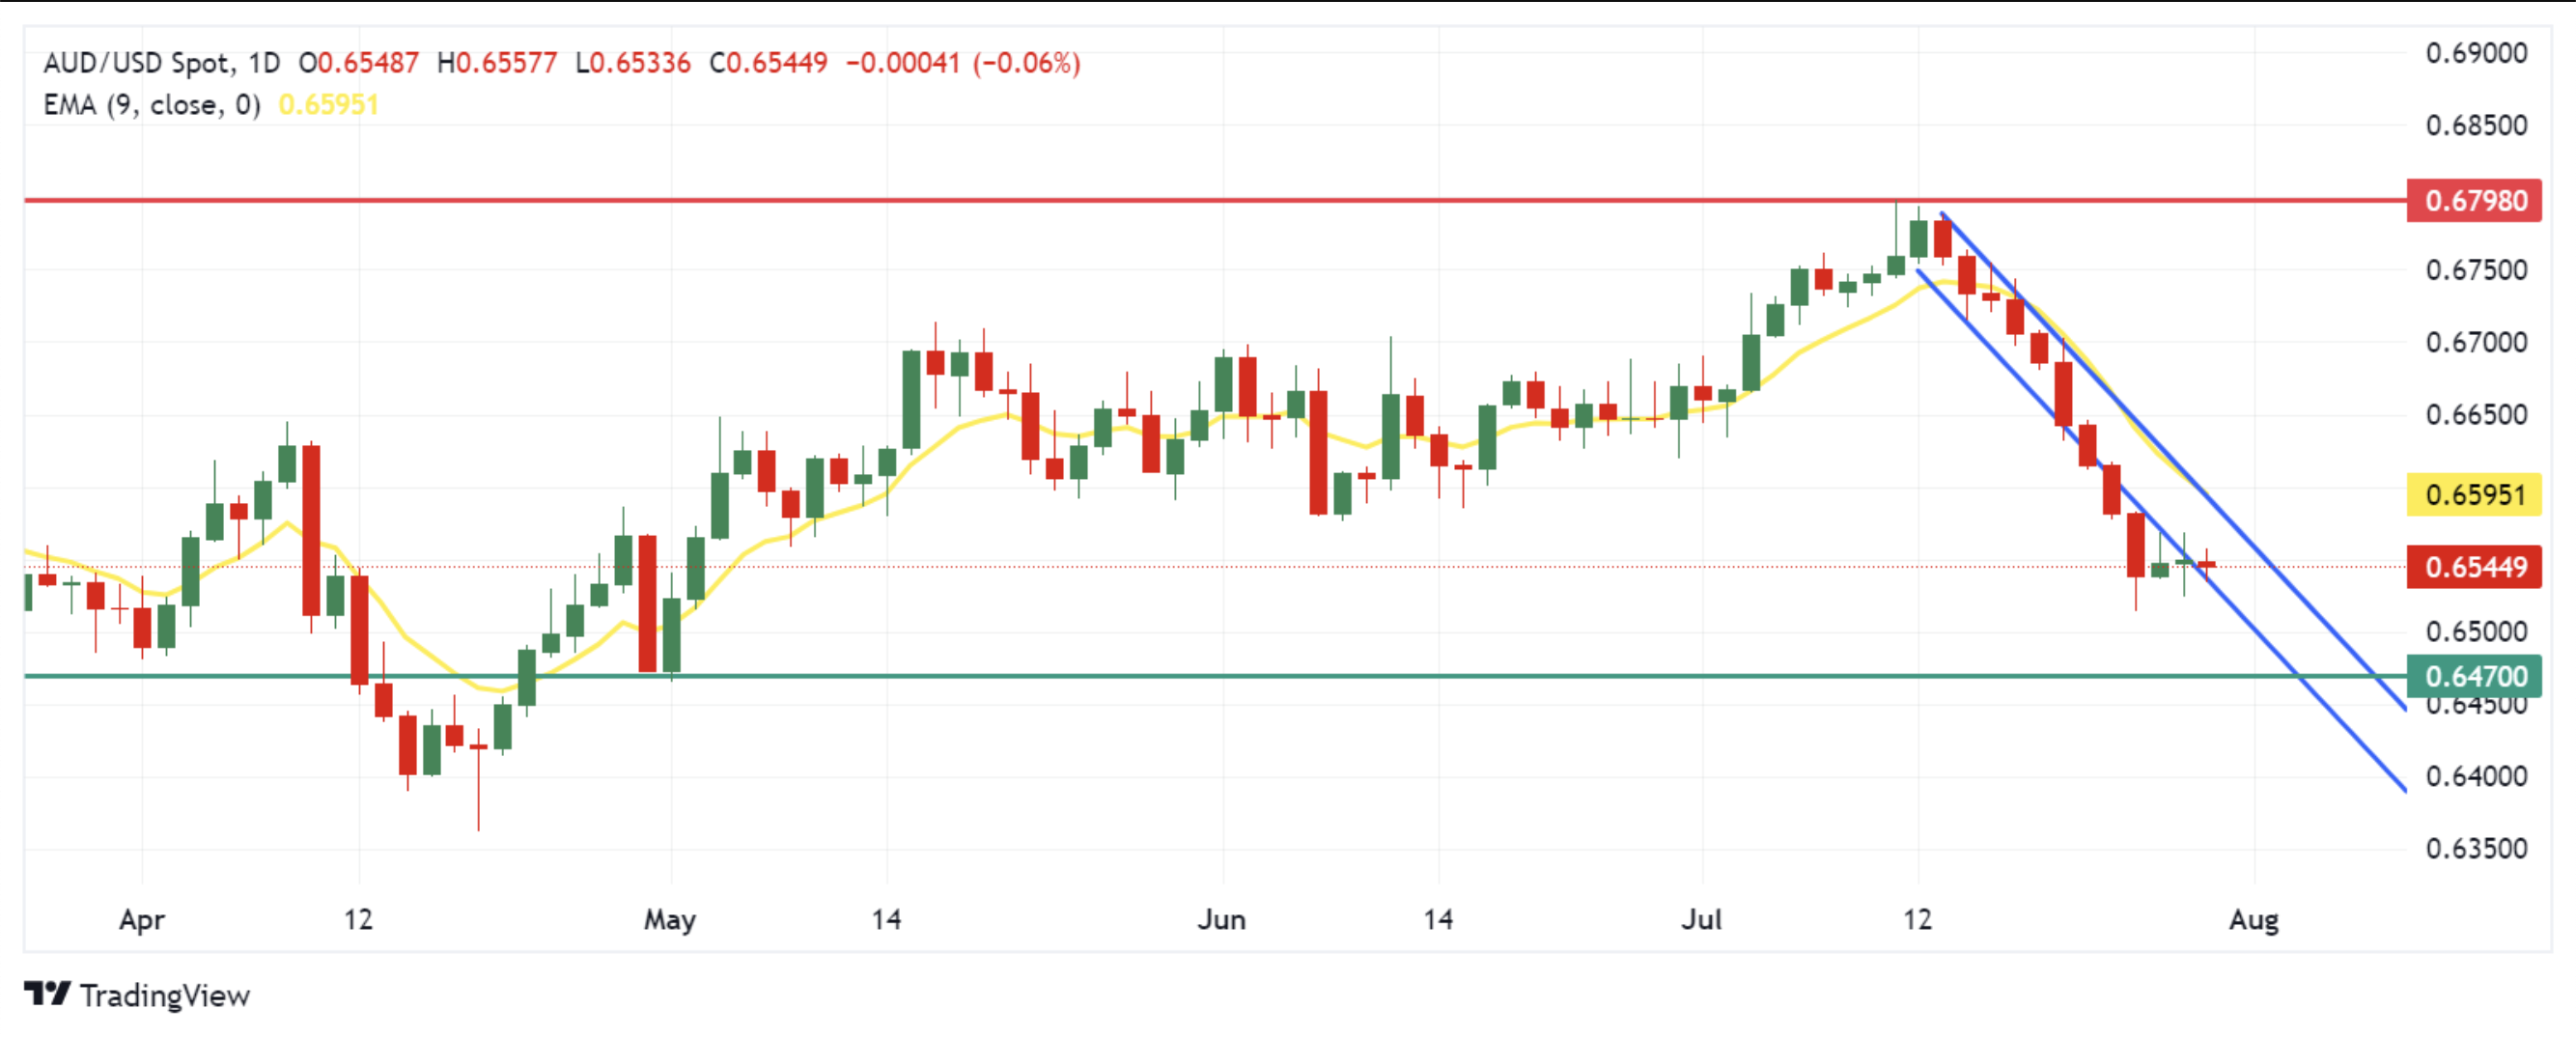Screen dimensions: 2576x1037
Task: Click the yellow 0.65951 price axis tag
Action: click(2474, 494)
